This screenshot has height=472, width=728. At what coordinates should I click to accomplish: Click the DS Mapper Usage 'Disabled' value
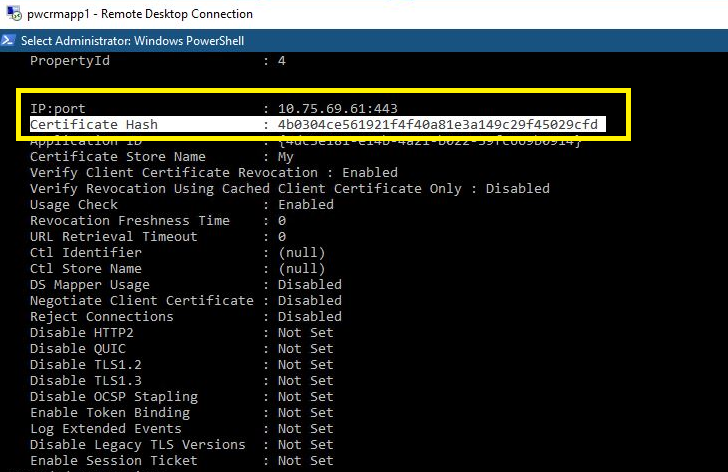tap(310, 284)
